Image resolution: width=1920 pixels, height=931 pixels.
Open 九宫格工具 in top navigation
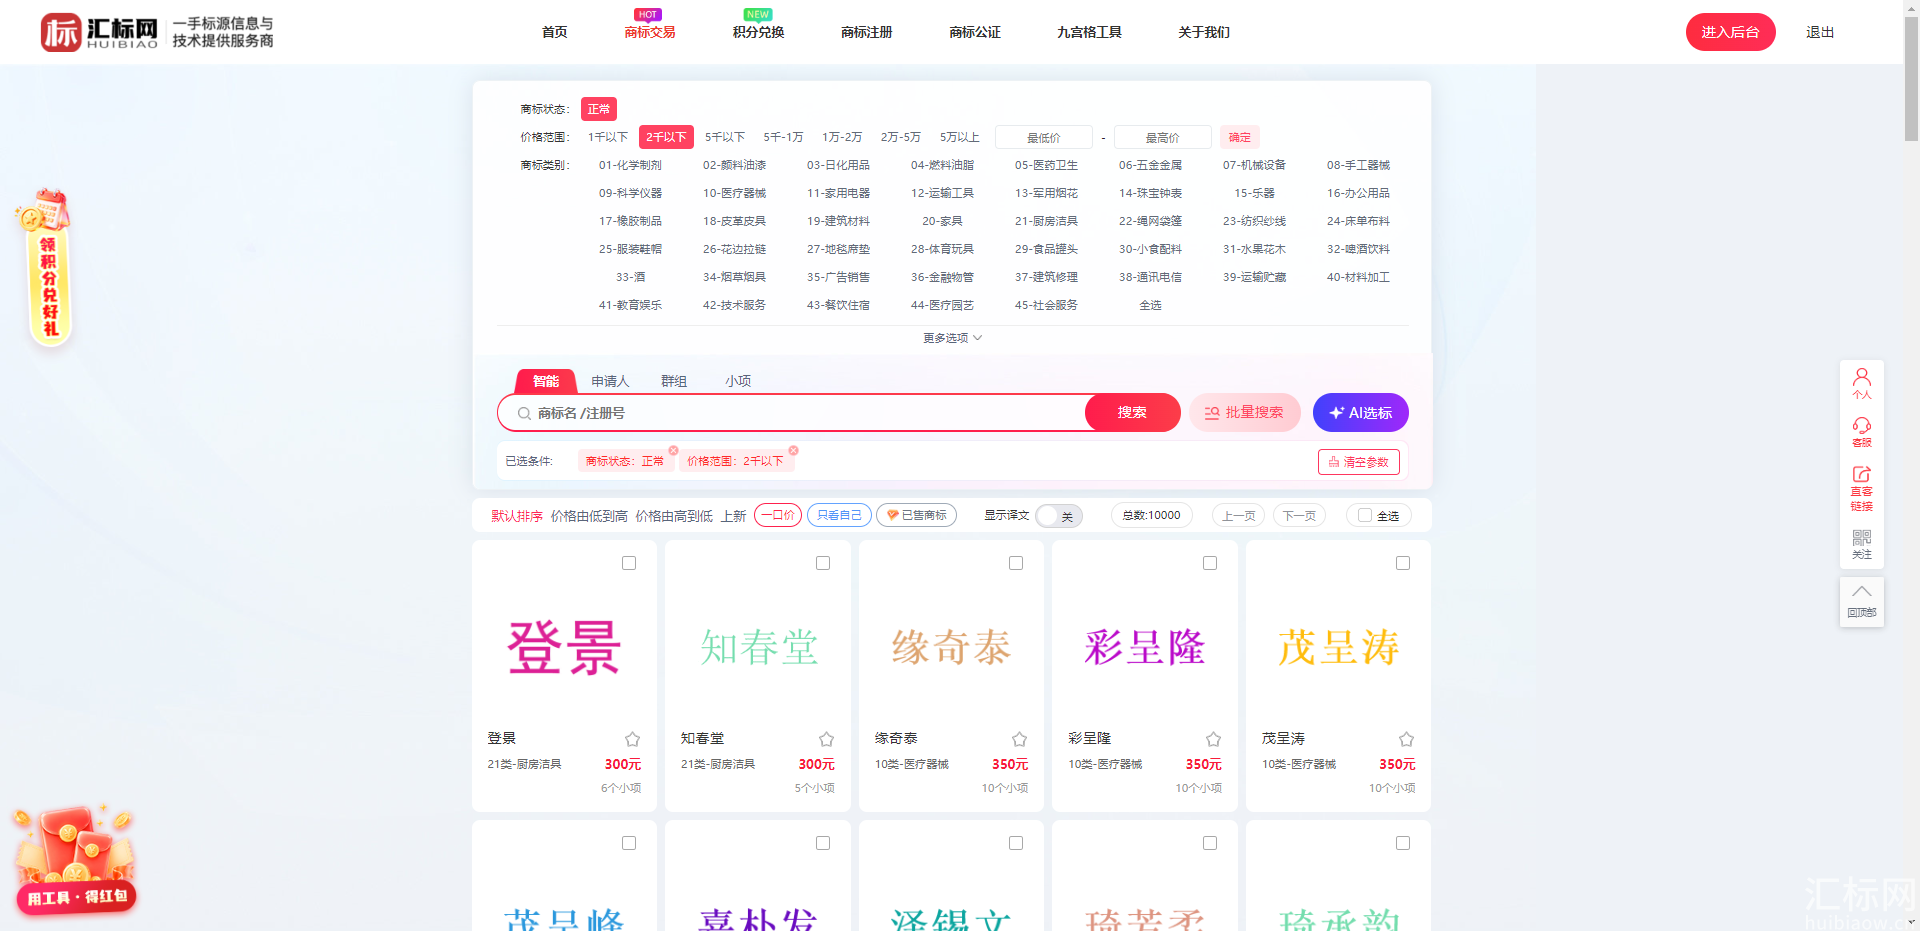coord(1089,32)
